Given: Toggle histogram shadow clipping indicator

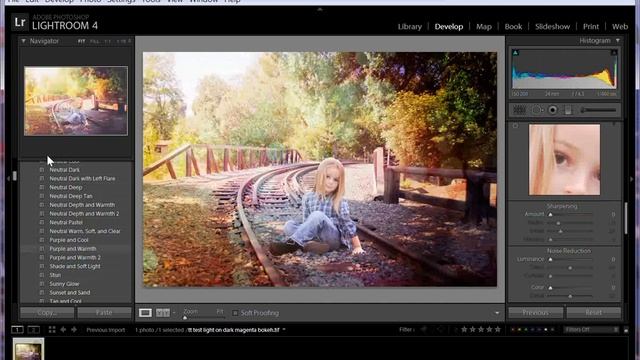Looking at the screenshot, I should pos(515,53).
